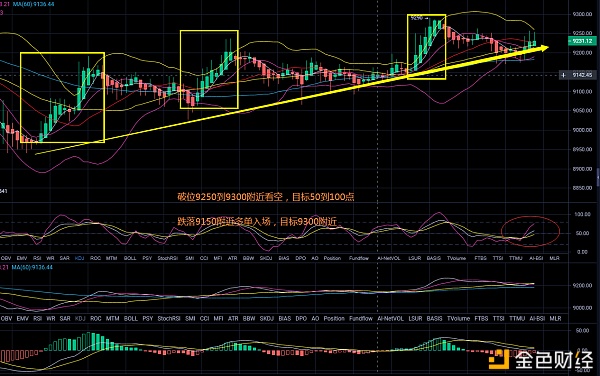Select AO in the indicator row under the KDJ panel
600x376 pixels.
point(315,258)
